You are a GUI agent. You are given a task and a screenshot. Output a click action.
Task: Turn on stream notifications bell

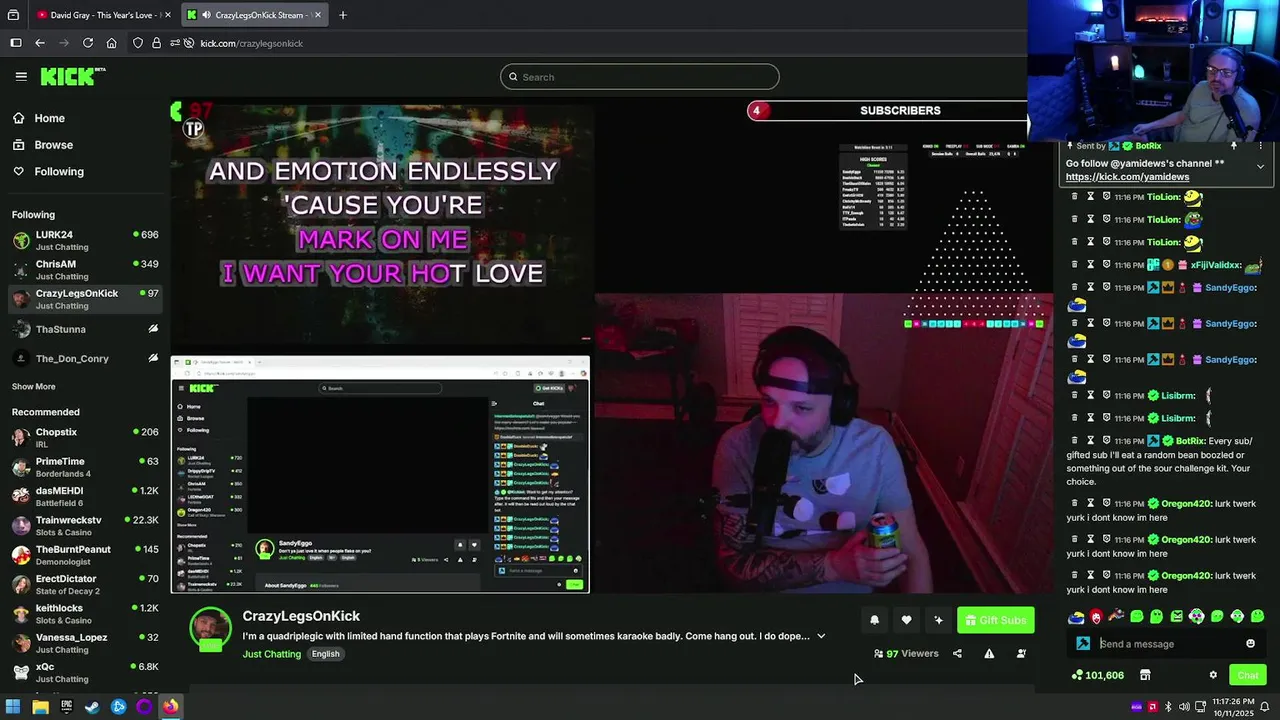tap(874, 620)
